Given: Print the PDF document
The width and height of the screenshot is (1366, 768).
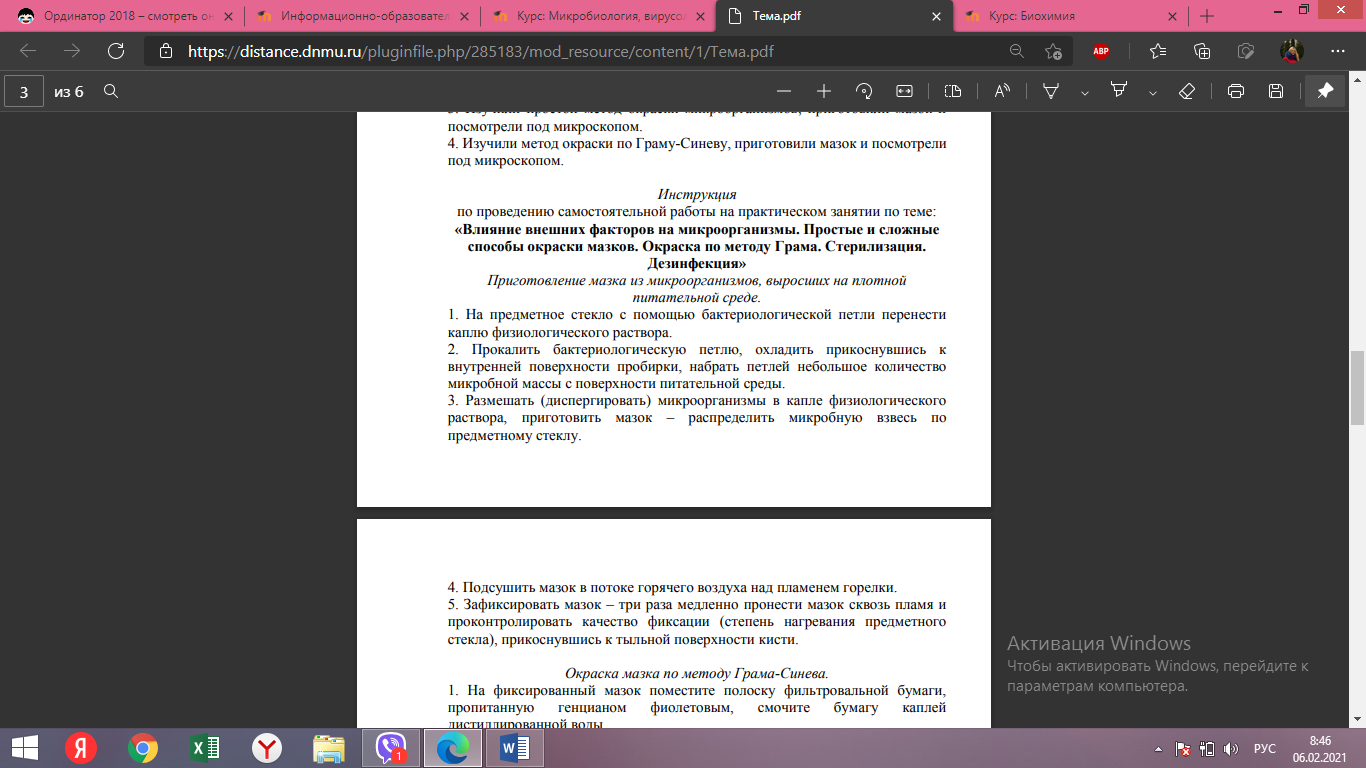Looking at the screenshot, I should pyautogui.click(x=1236, y=91).
